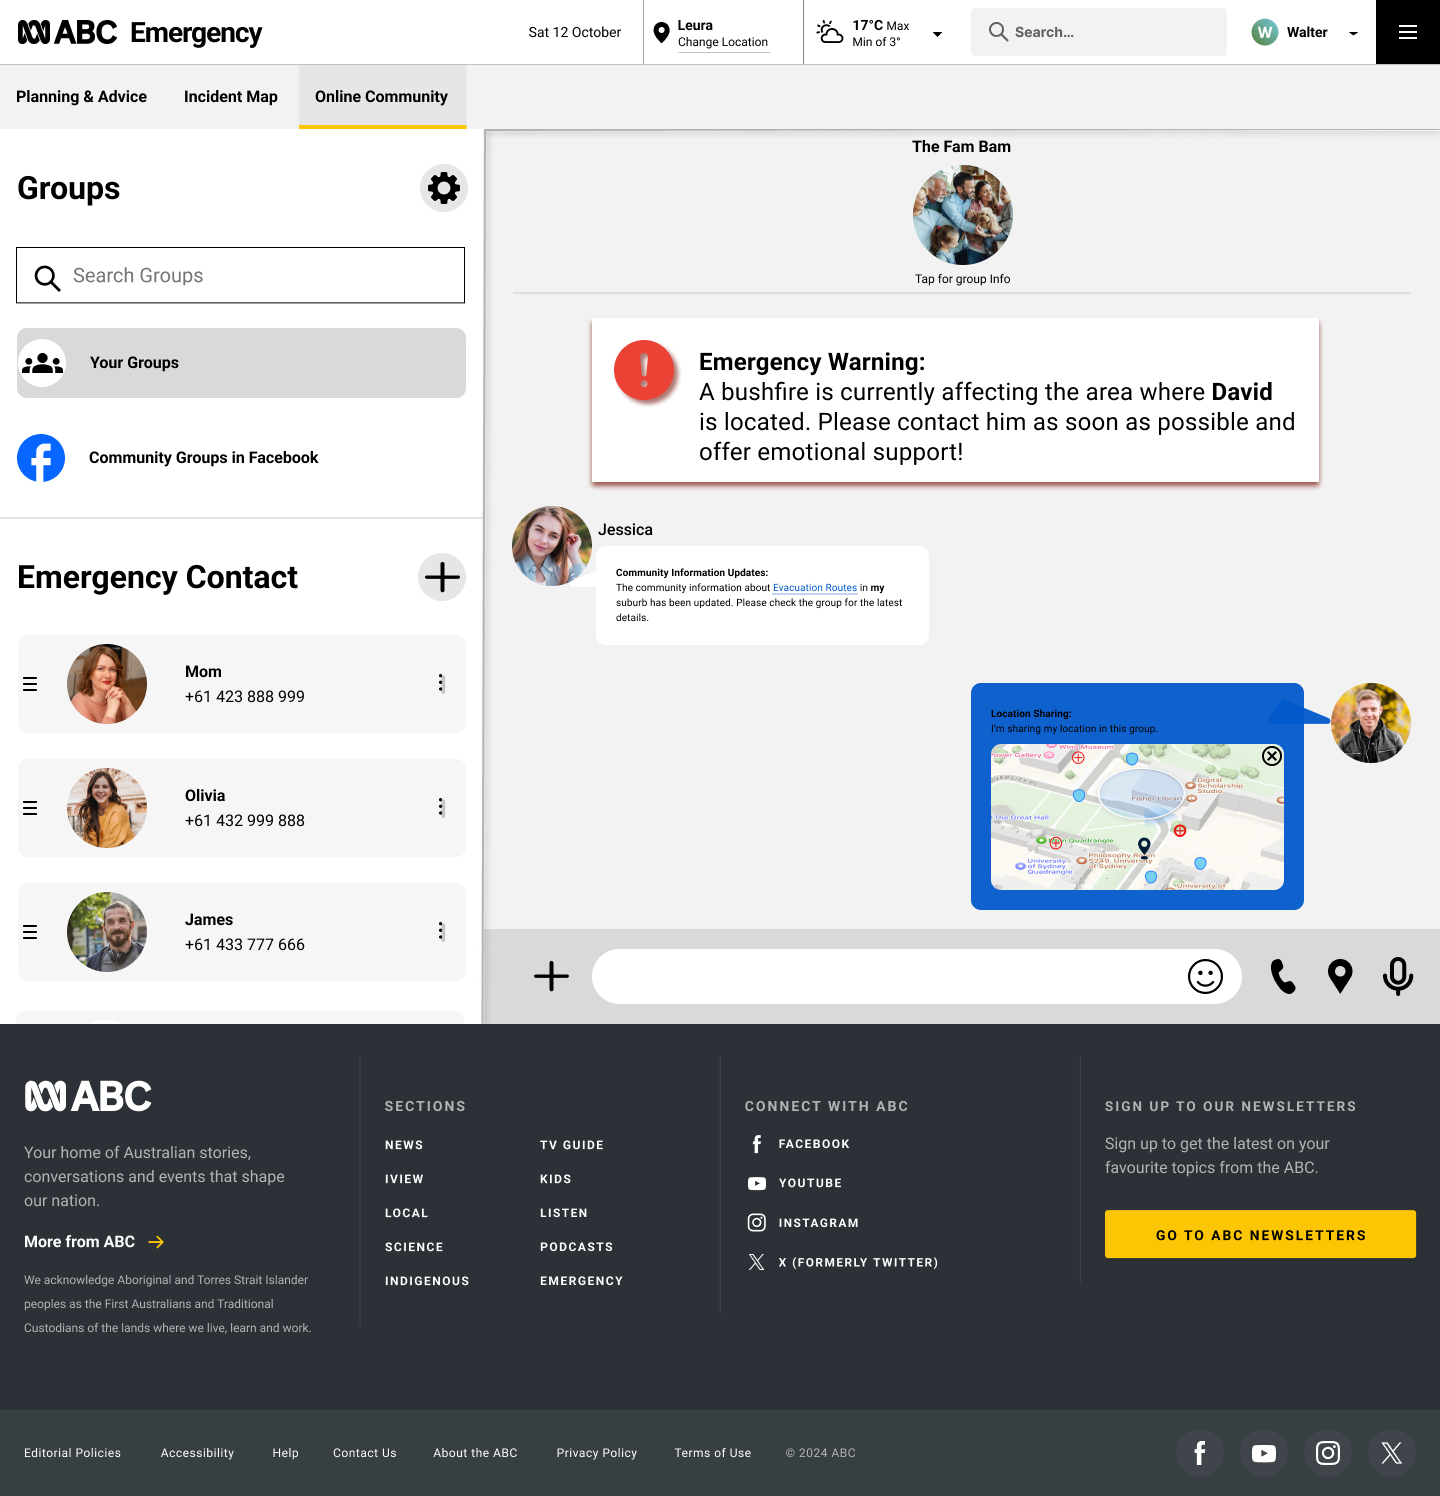Open Instagram under Connect with ABC
This screenshot has height=1496, width=1440.
coord(803,1222)
